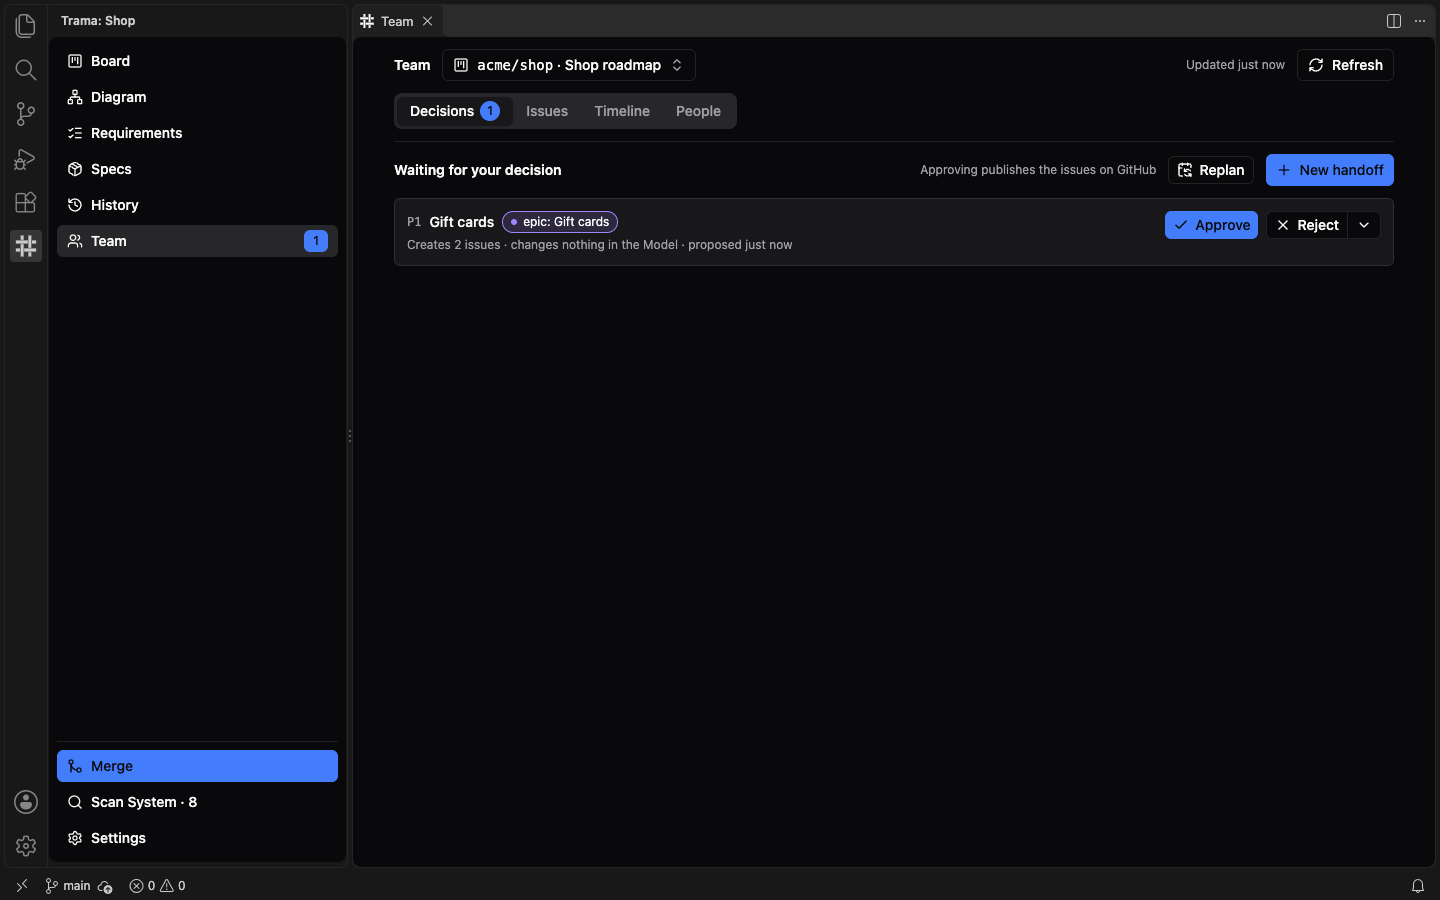Open the Extensions icon
This screenshot has height=900, width=1440.
(26, 202)
